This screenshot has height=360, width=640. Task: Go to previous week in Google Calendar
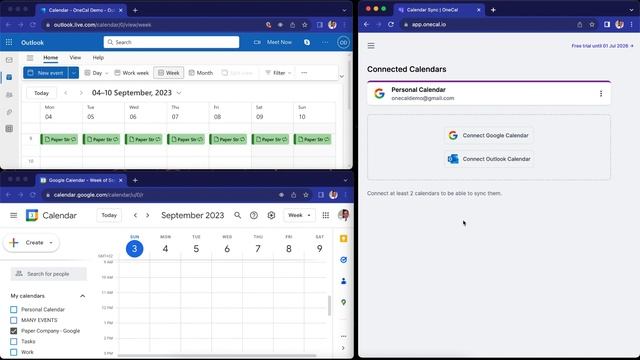tap(135, 215)
